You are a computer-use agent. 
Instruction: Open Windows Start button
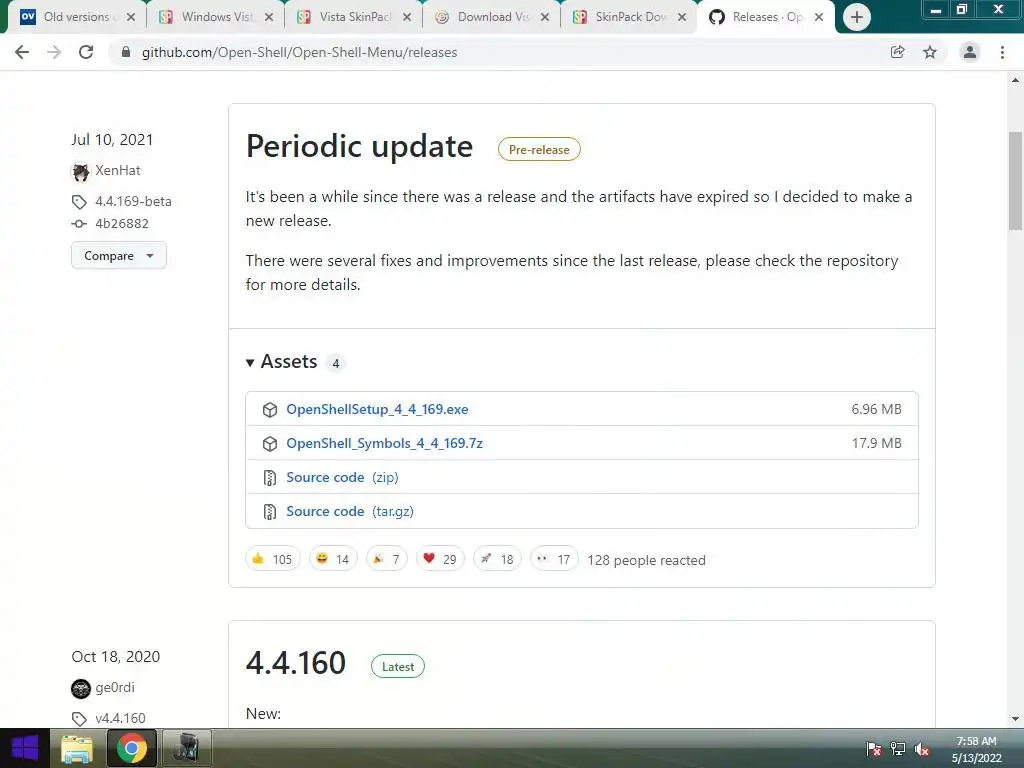click(25, 748)
